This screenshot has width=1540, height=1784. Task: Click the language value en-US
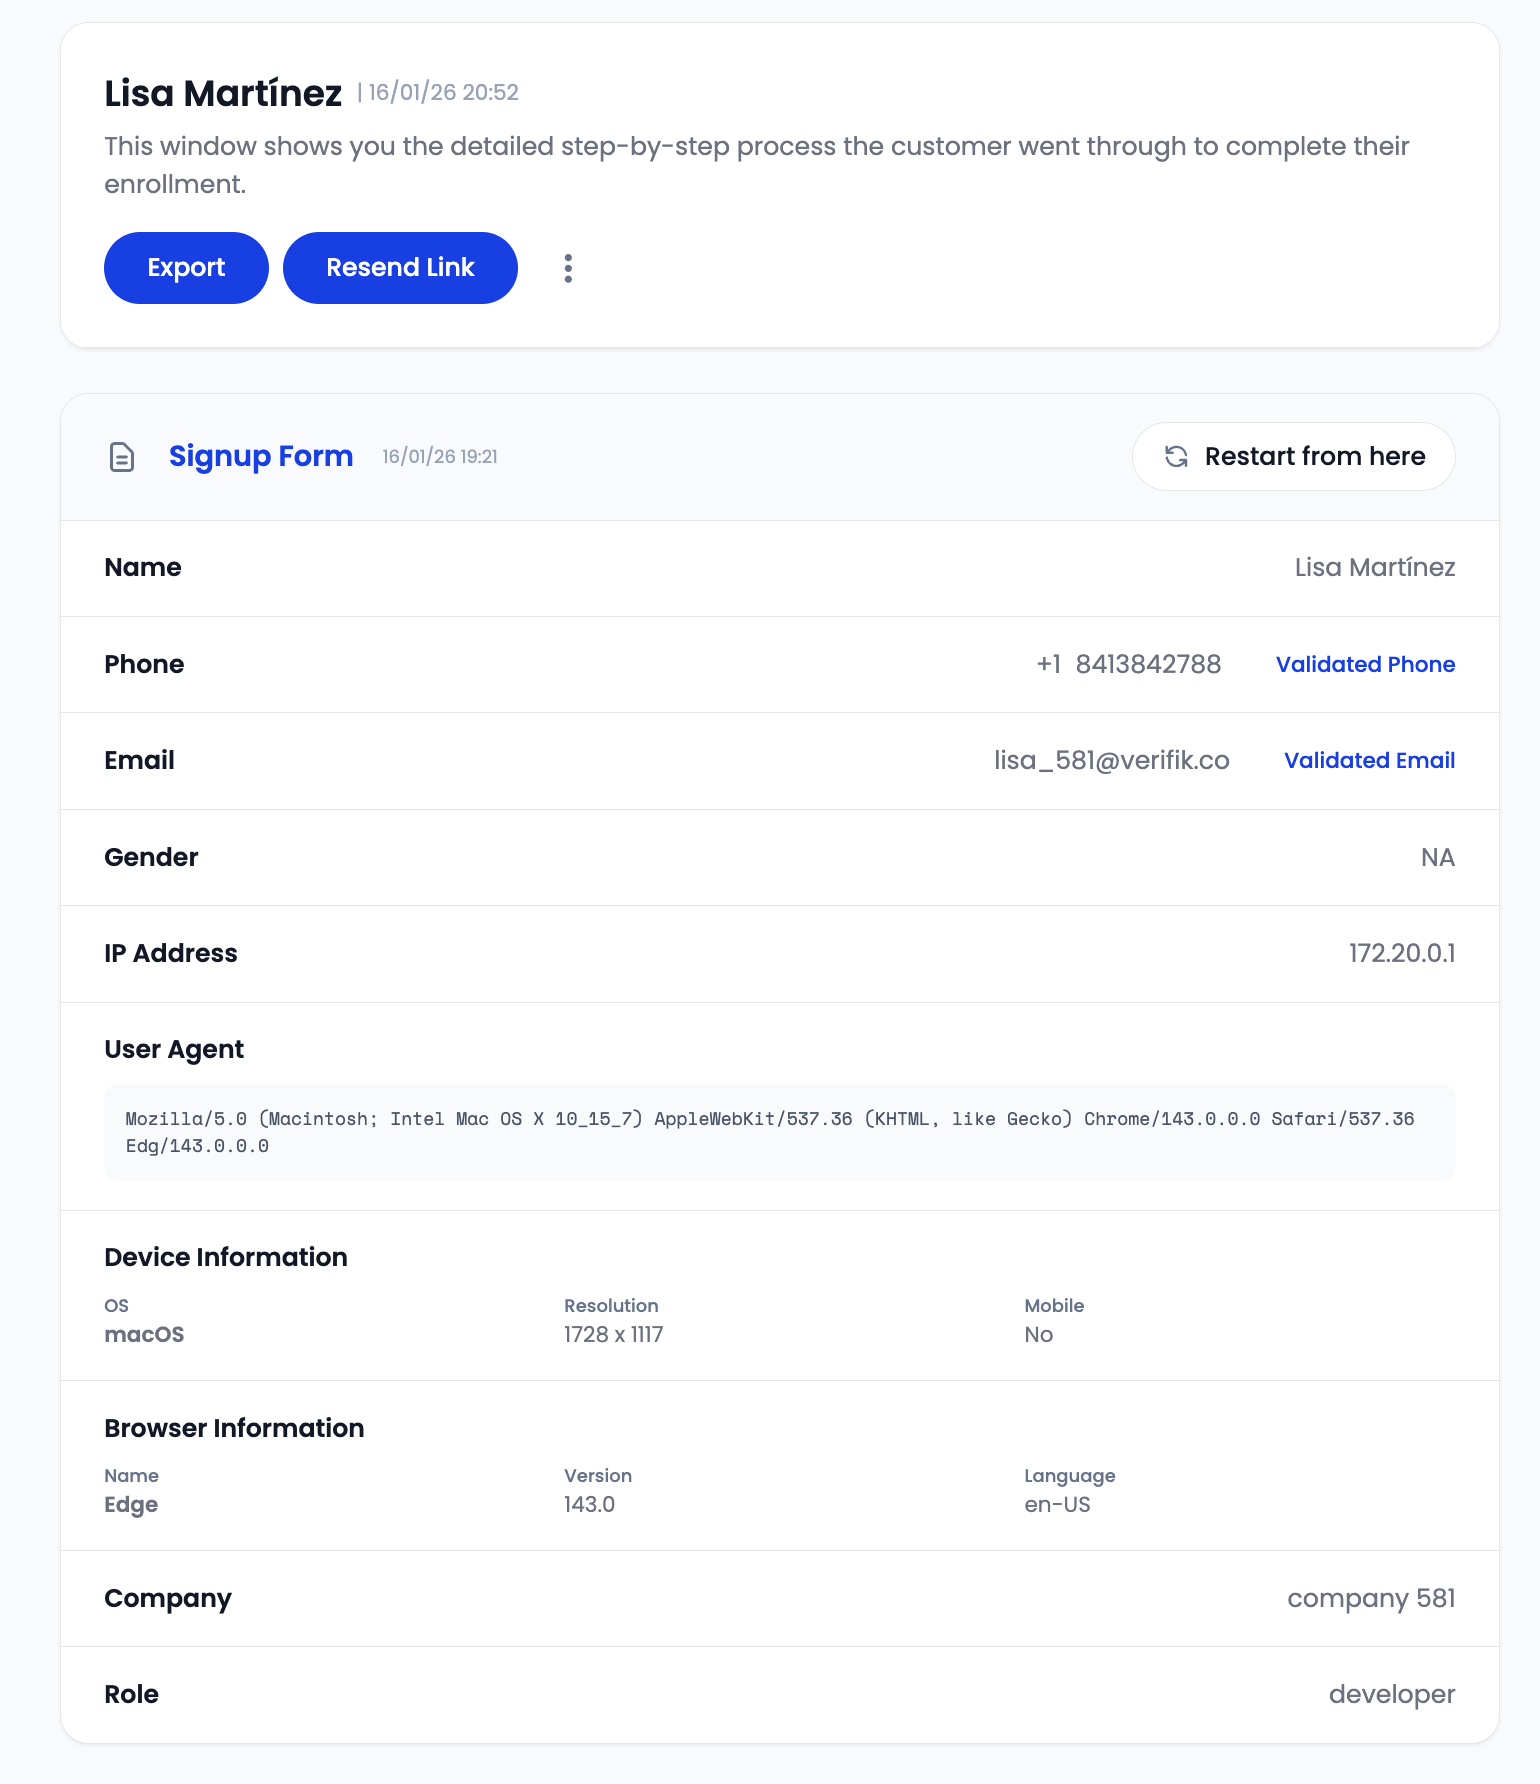[x=1057, y=1505]
